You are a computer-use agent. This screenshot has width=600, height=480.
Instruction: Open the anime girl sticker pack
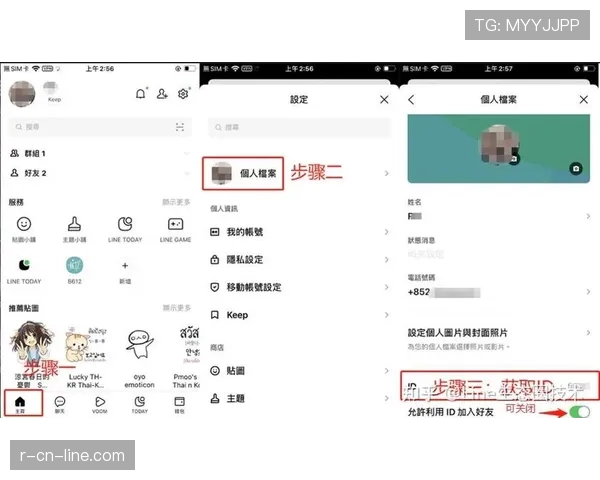[31, 354]
